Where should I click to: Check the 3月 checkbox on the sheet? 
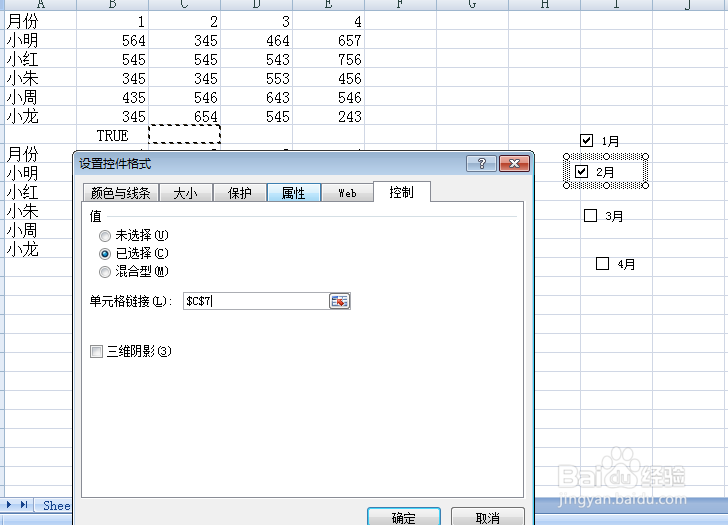click(x=590, y=215)
